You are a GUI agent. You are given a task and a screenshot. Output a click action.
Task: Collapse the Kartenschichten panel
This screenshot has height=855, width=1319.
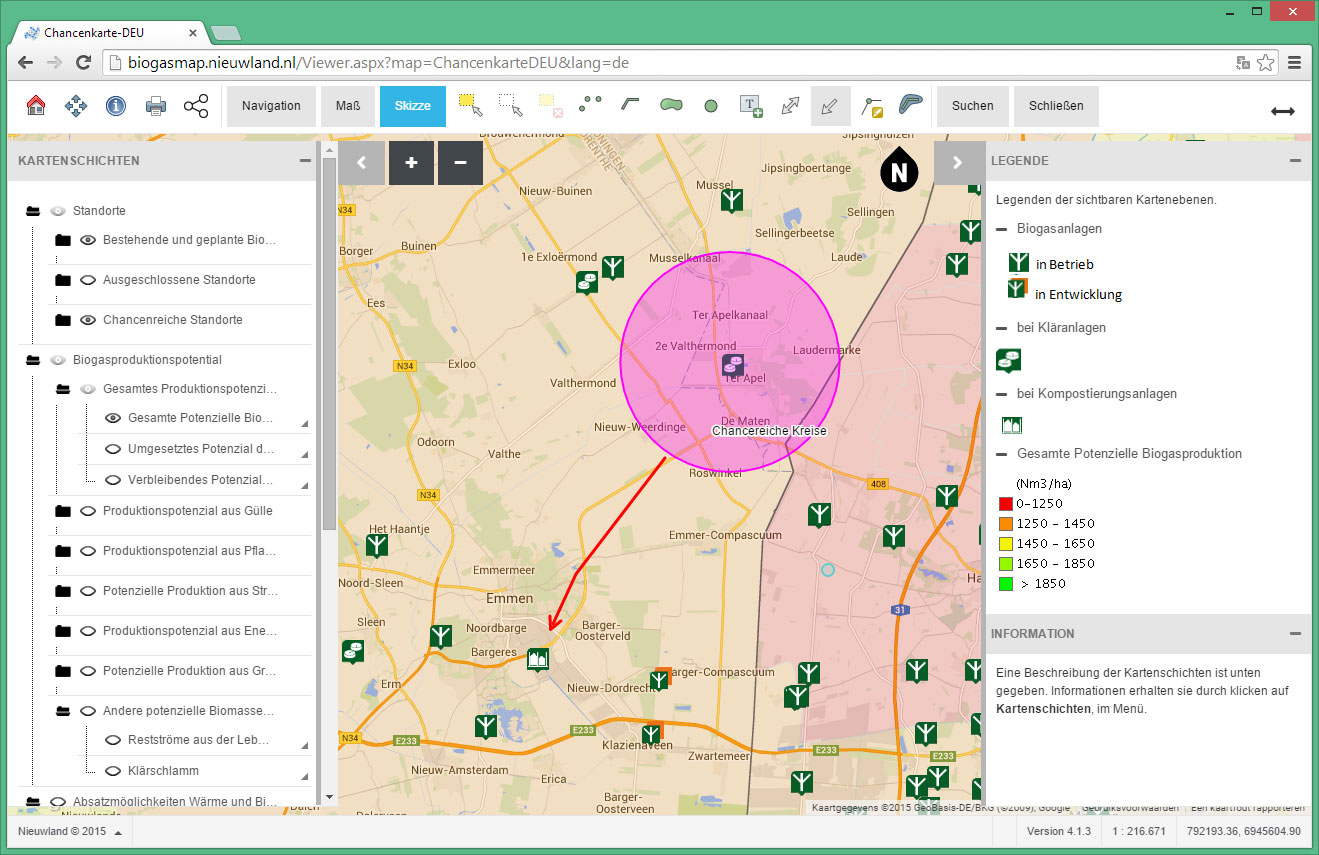305,161
